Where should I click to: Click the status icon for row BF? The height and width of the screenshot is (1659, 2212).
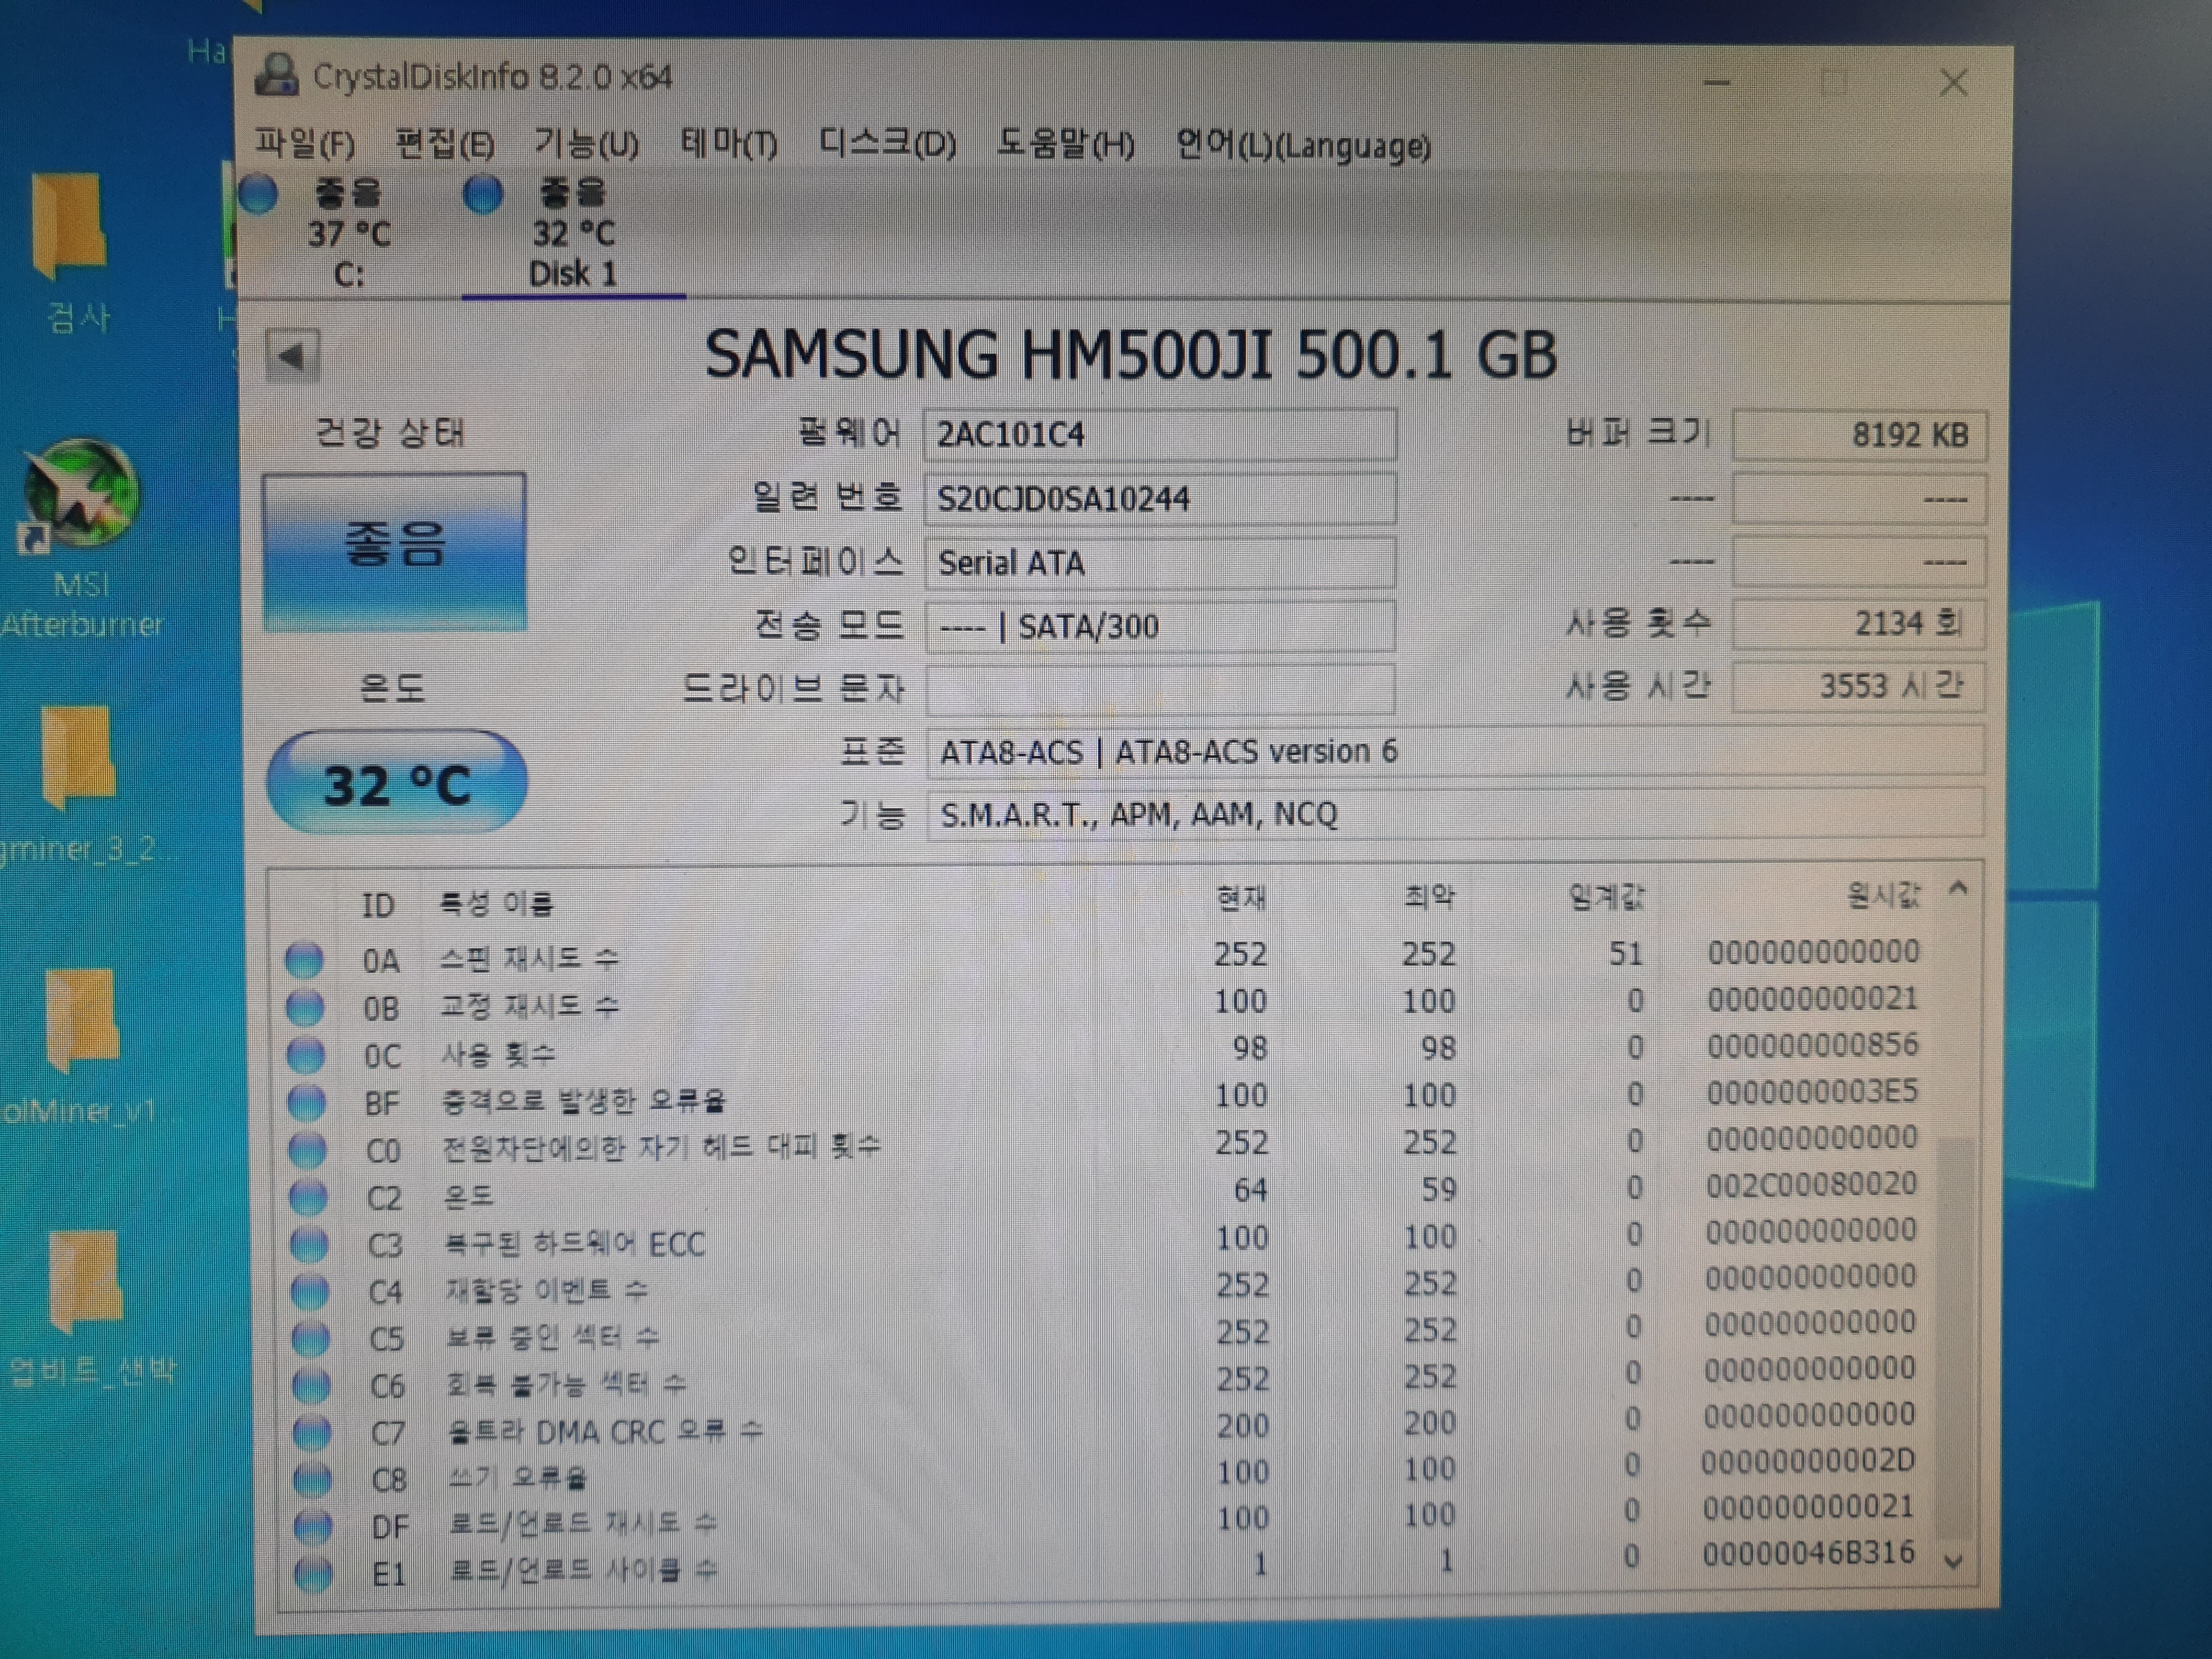click(x=307, y=1102)
